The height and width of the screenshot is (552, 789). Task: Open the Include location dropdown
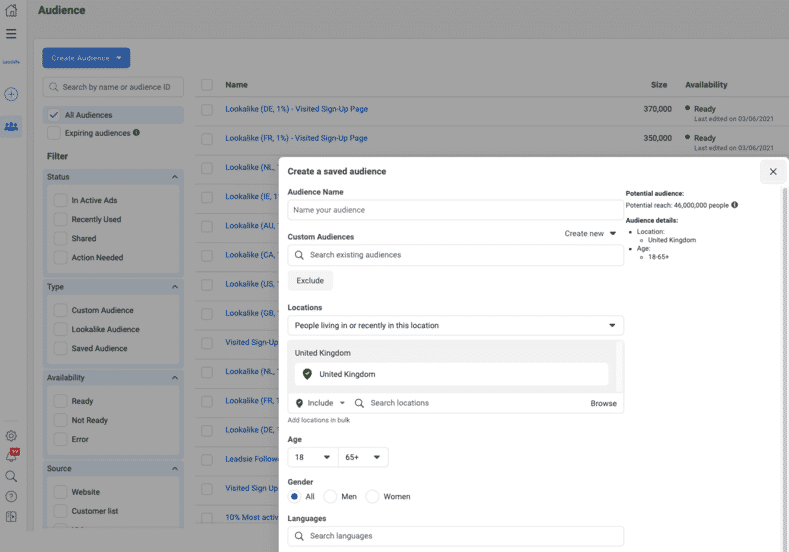[x=321, y=403]
